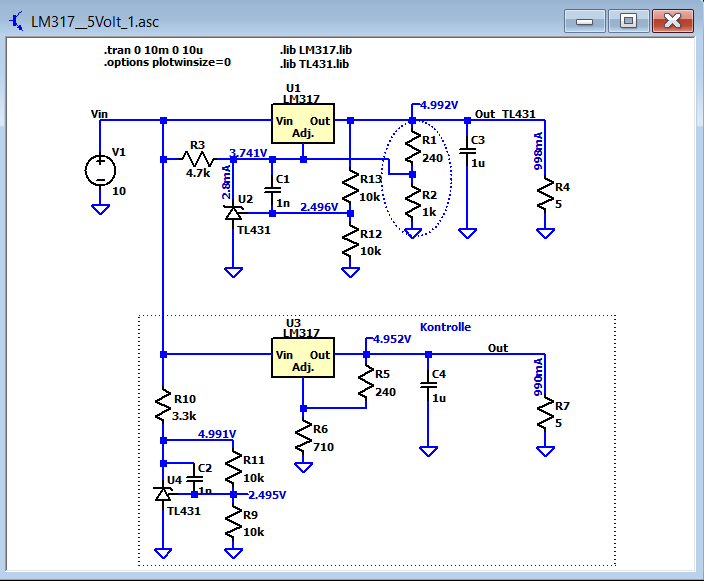Screen dimensions: 704x581
Task: Click the Kontrolle comment text
Action: pos(445,327)
